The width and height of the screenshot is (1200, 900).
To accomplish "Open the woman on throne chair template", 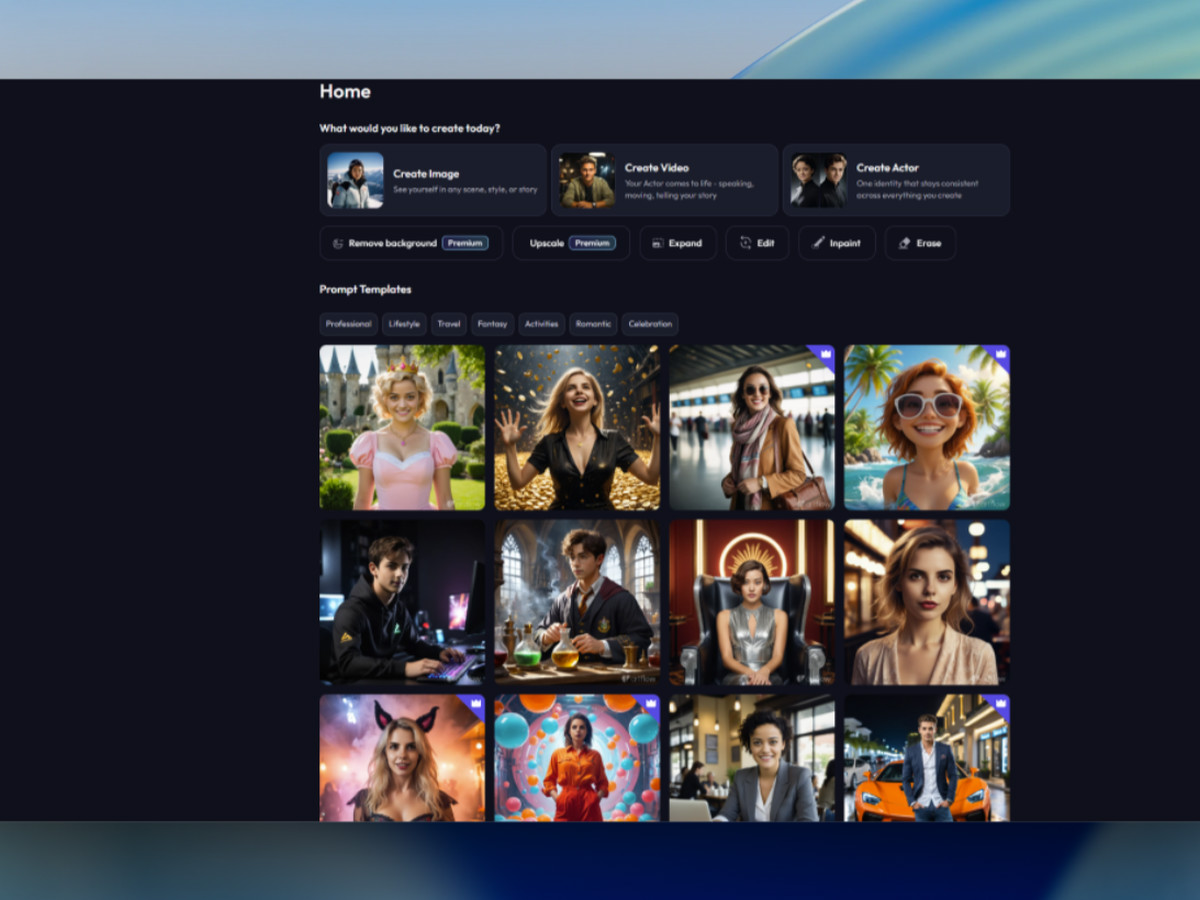I will (x=752, y=602).
